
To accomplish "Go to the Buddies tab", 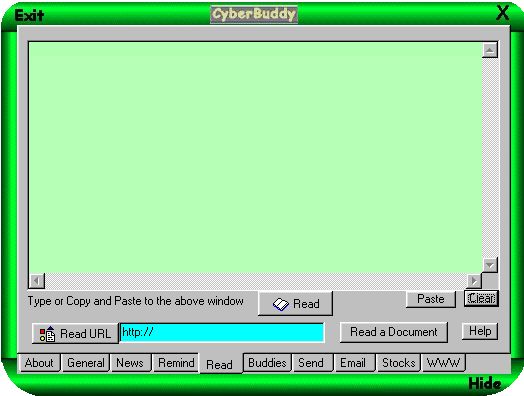I will [x=267, y=363].
